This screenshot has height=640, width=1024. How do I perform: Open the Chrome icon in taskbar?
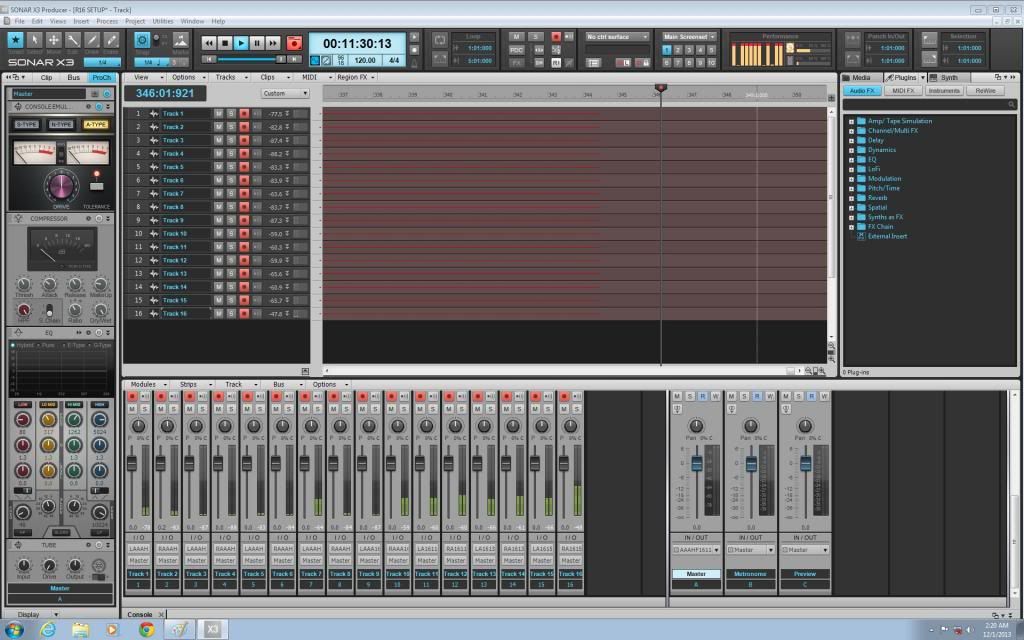[x=146, y=629]
